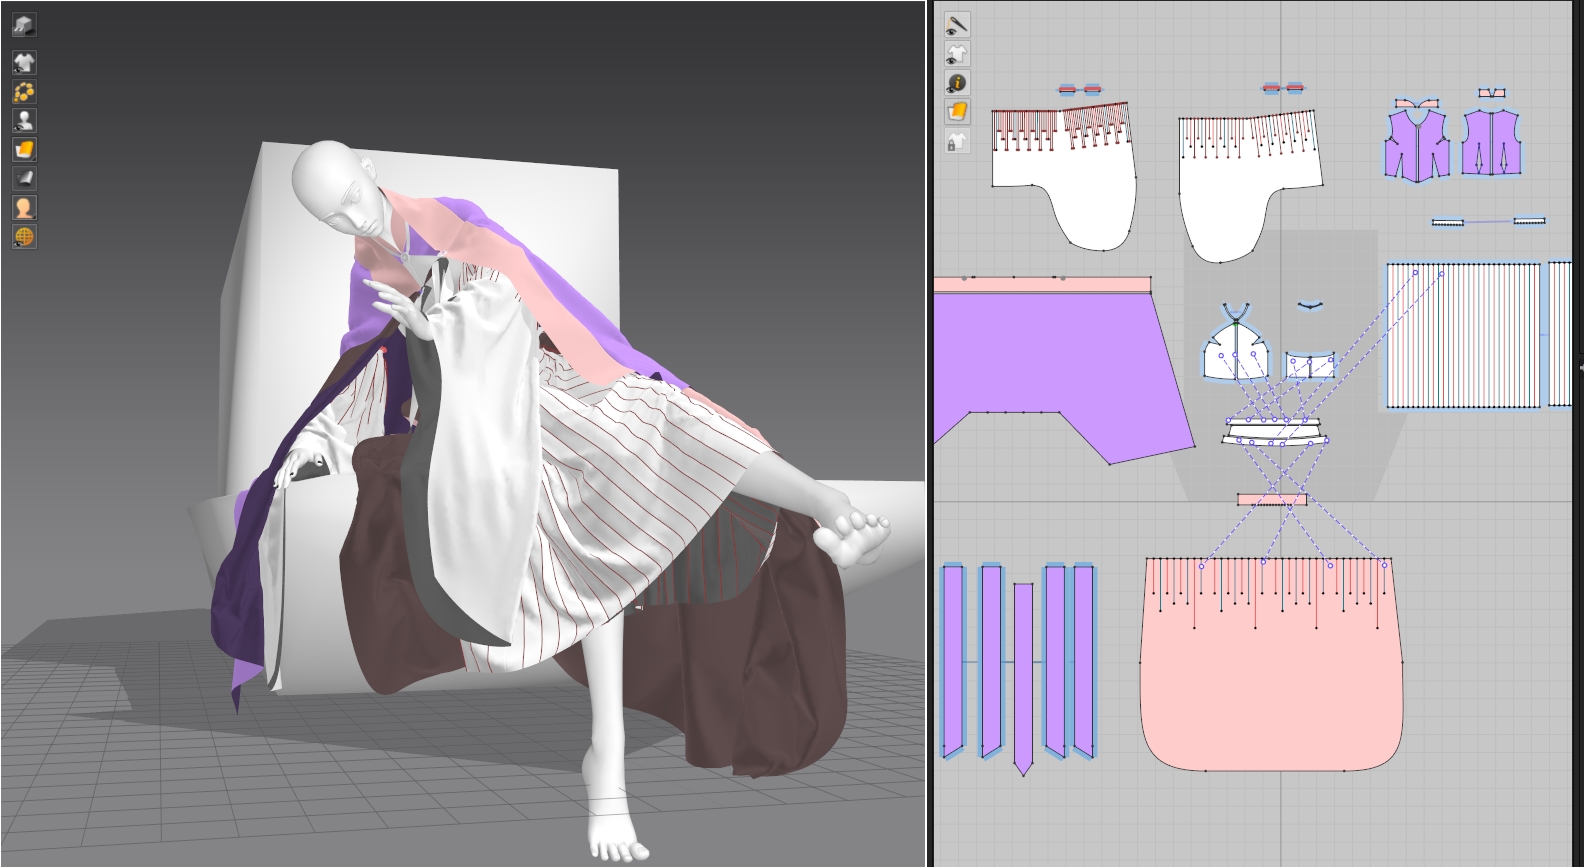Open the avatar render style icon
This screenshot has width=1584, height=867.
pyautogui.click(x=24, y=208)
